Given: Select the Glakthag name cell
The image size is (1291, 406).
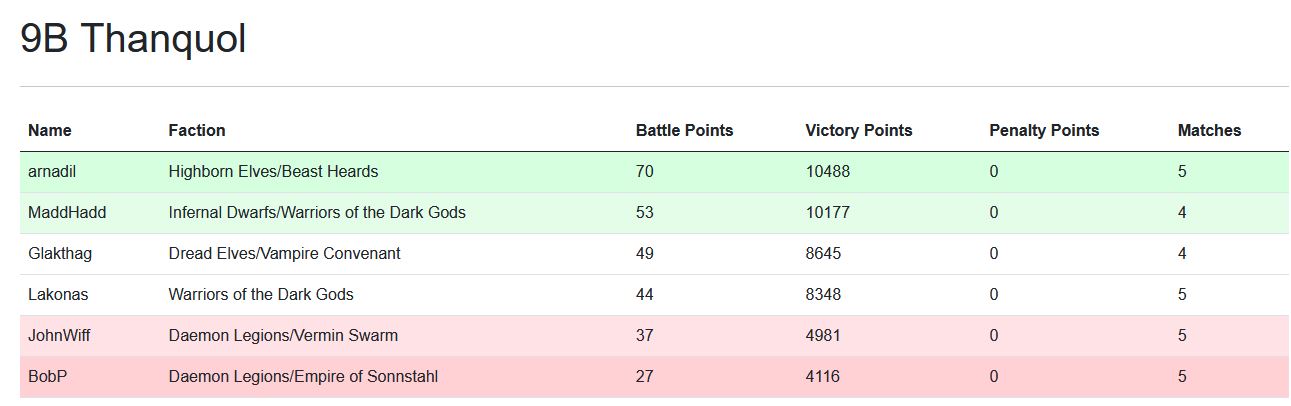Looking at the screenshot, I should (x=60, y=254).
